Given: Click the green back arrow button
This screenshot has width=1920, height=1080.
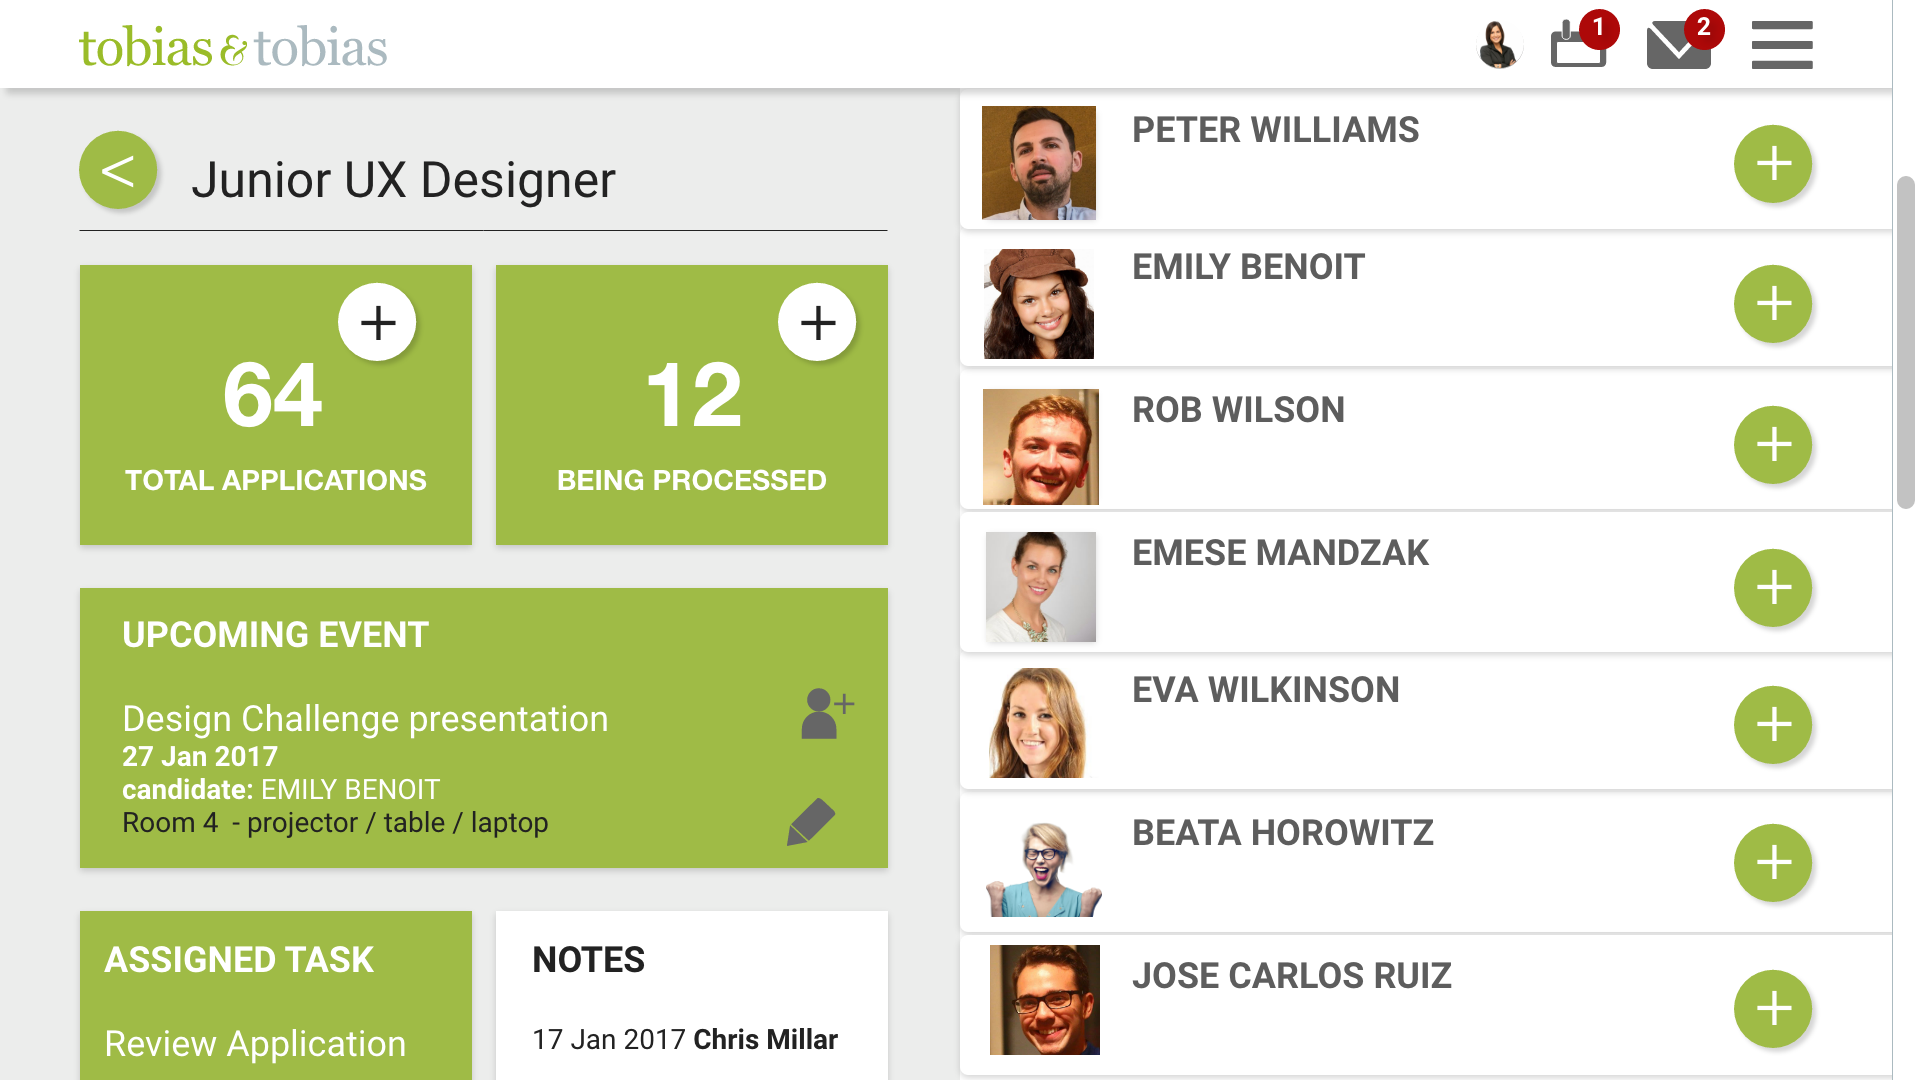Looking at the screenshot, I should tap(118, 171).
